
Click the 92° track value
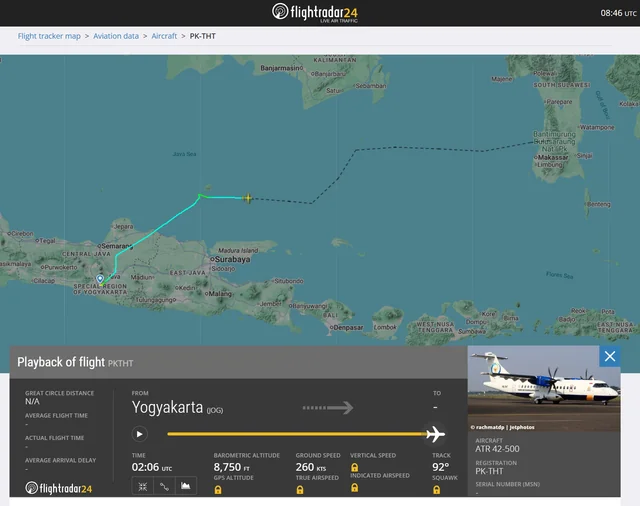[441, 467]
